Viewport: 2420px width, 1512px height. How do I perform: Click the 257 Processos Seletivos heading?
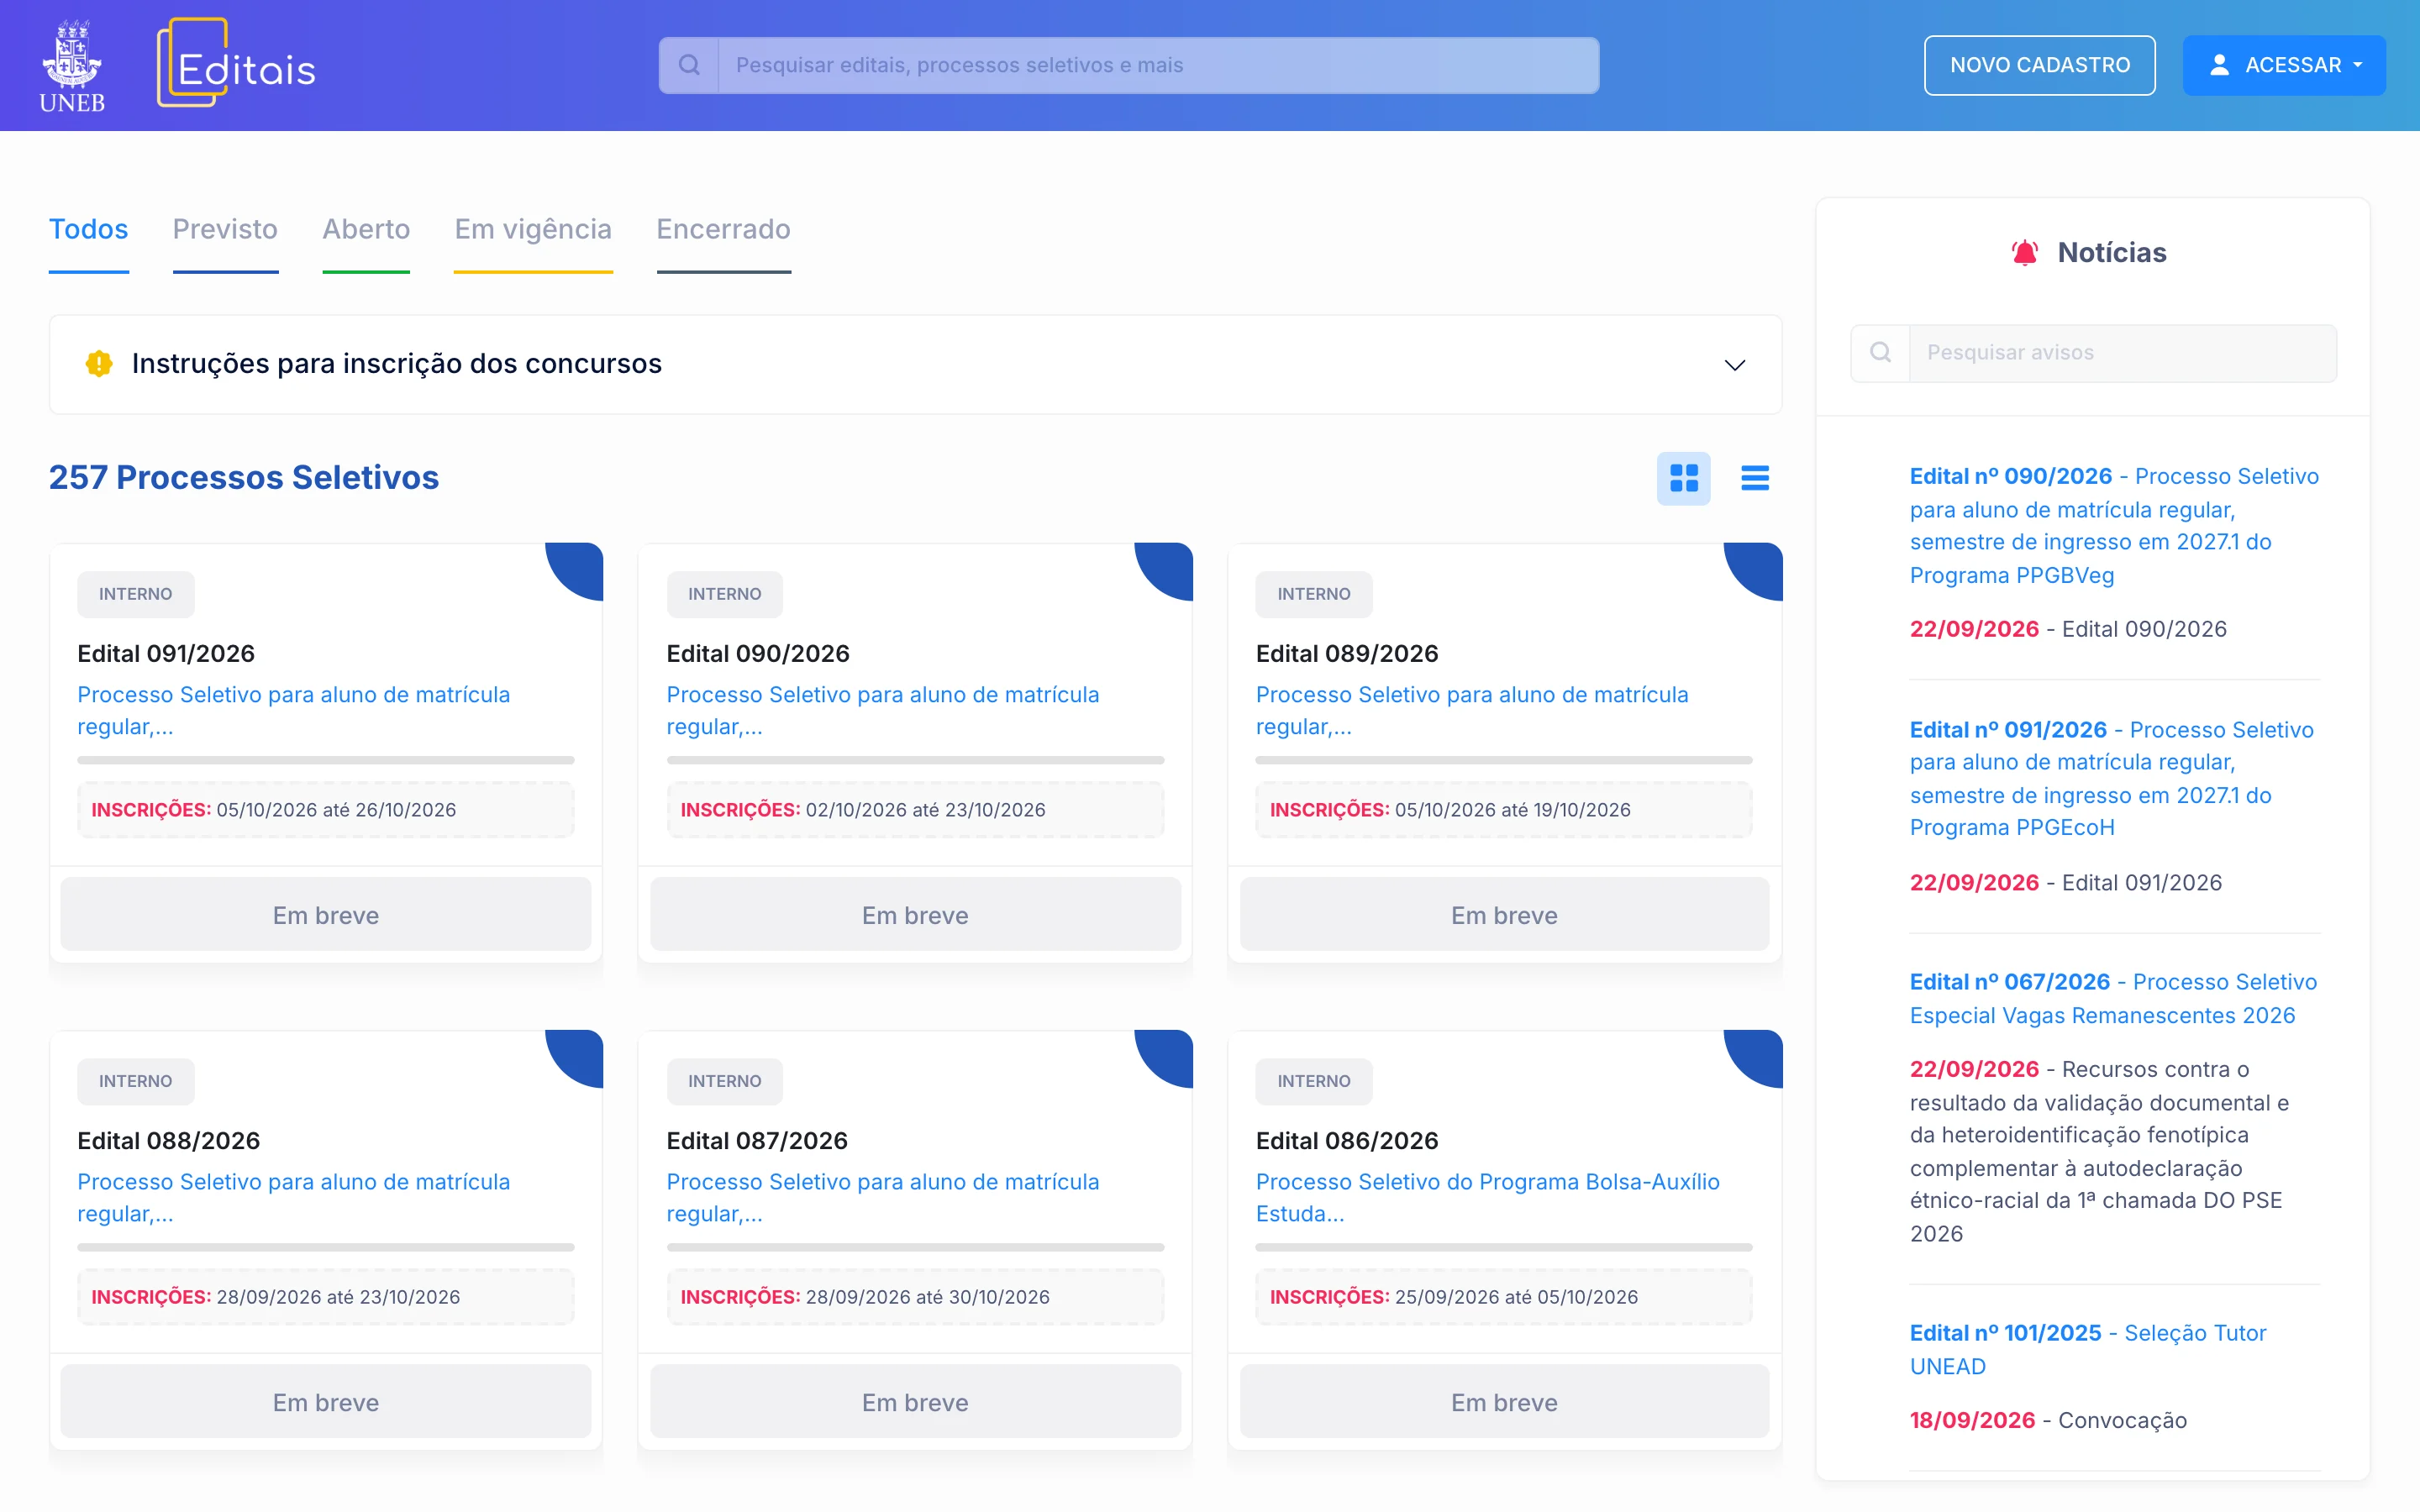244,478
